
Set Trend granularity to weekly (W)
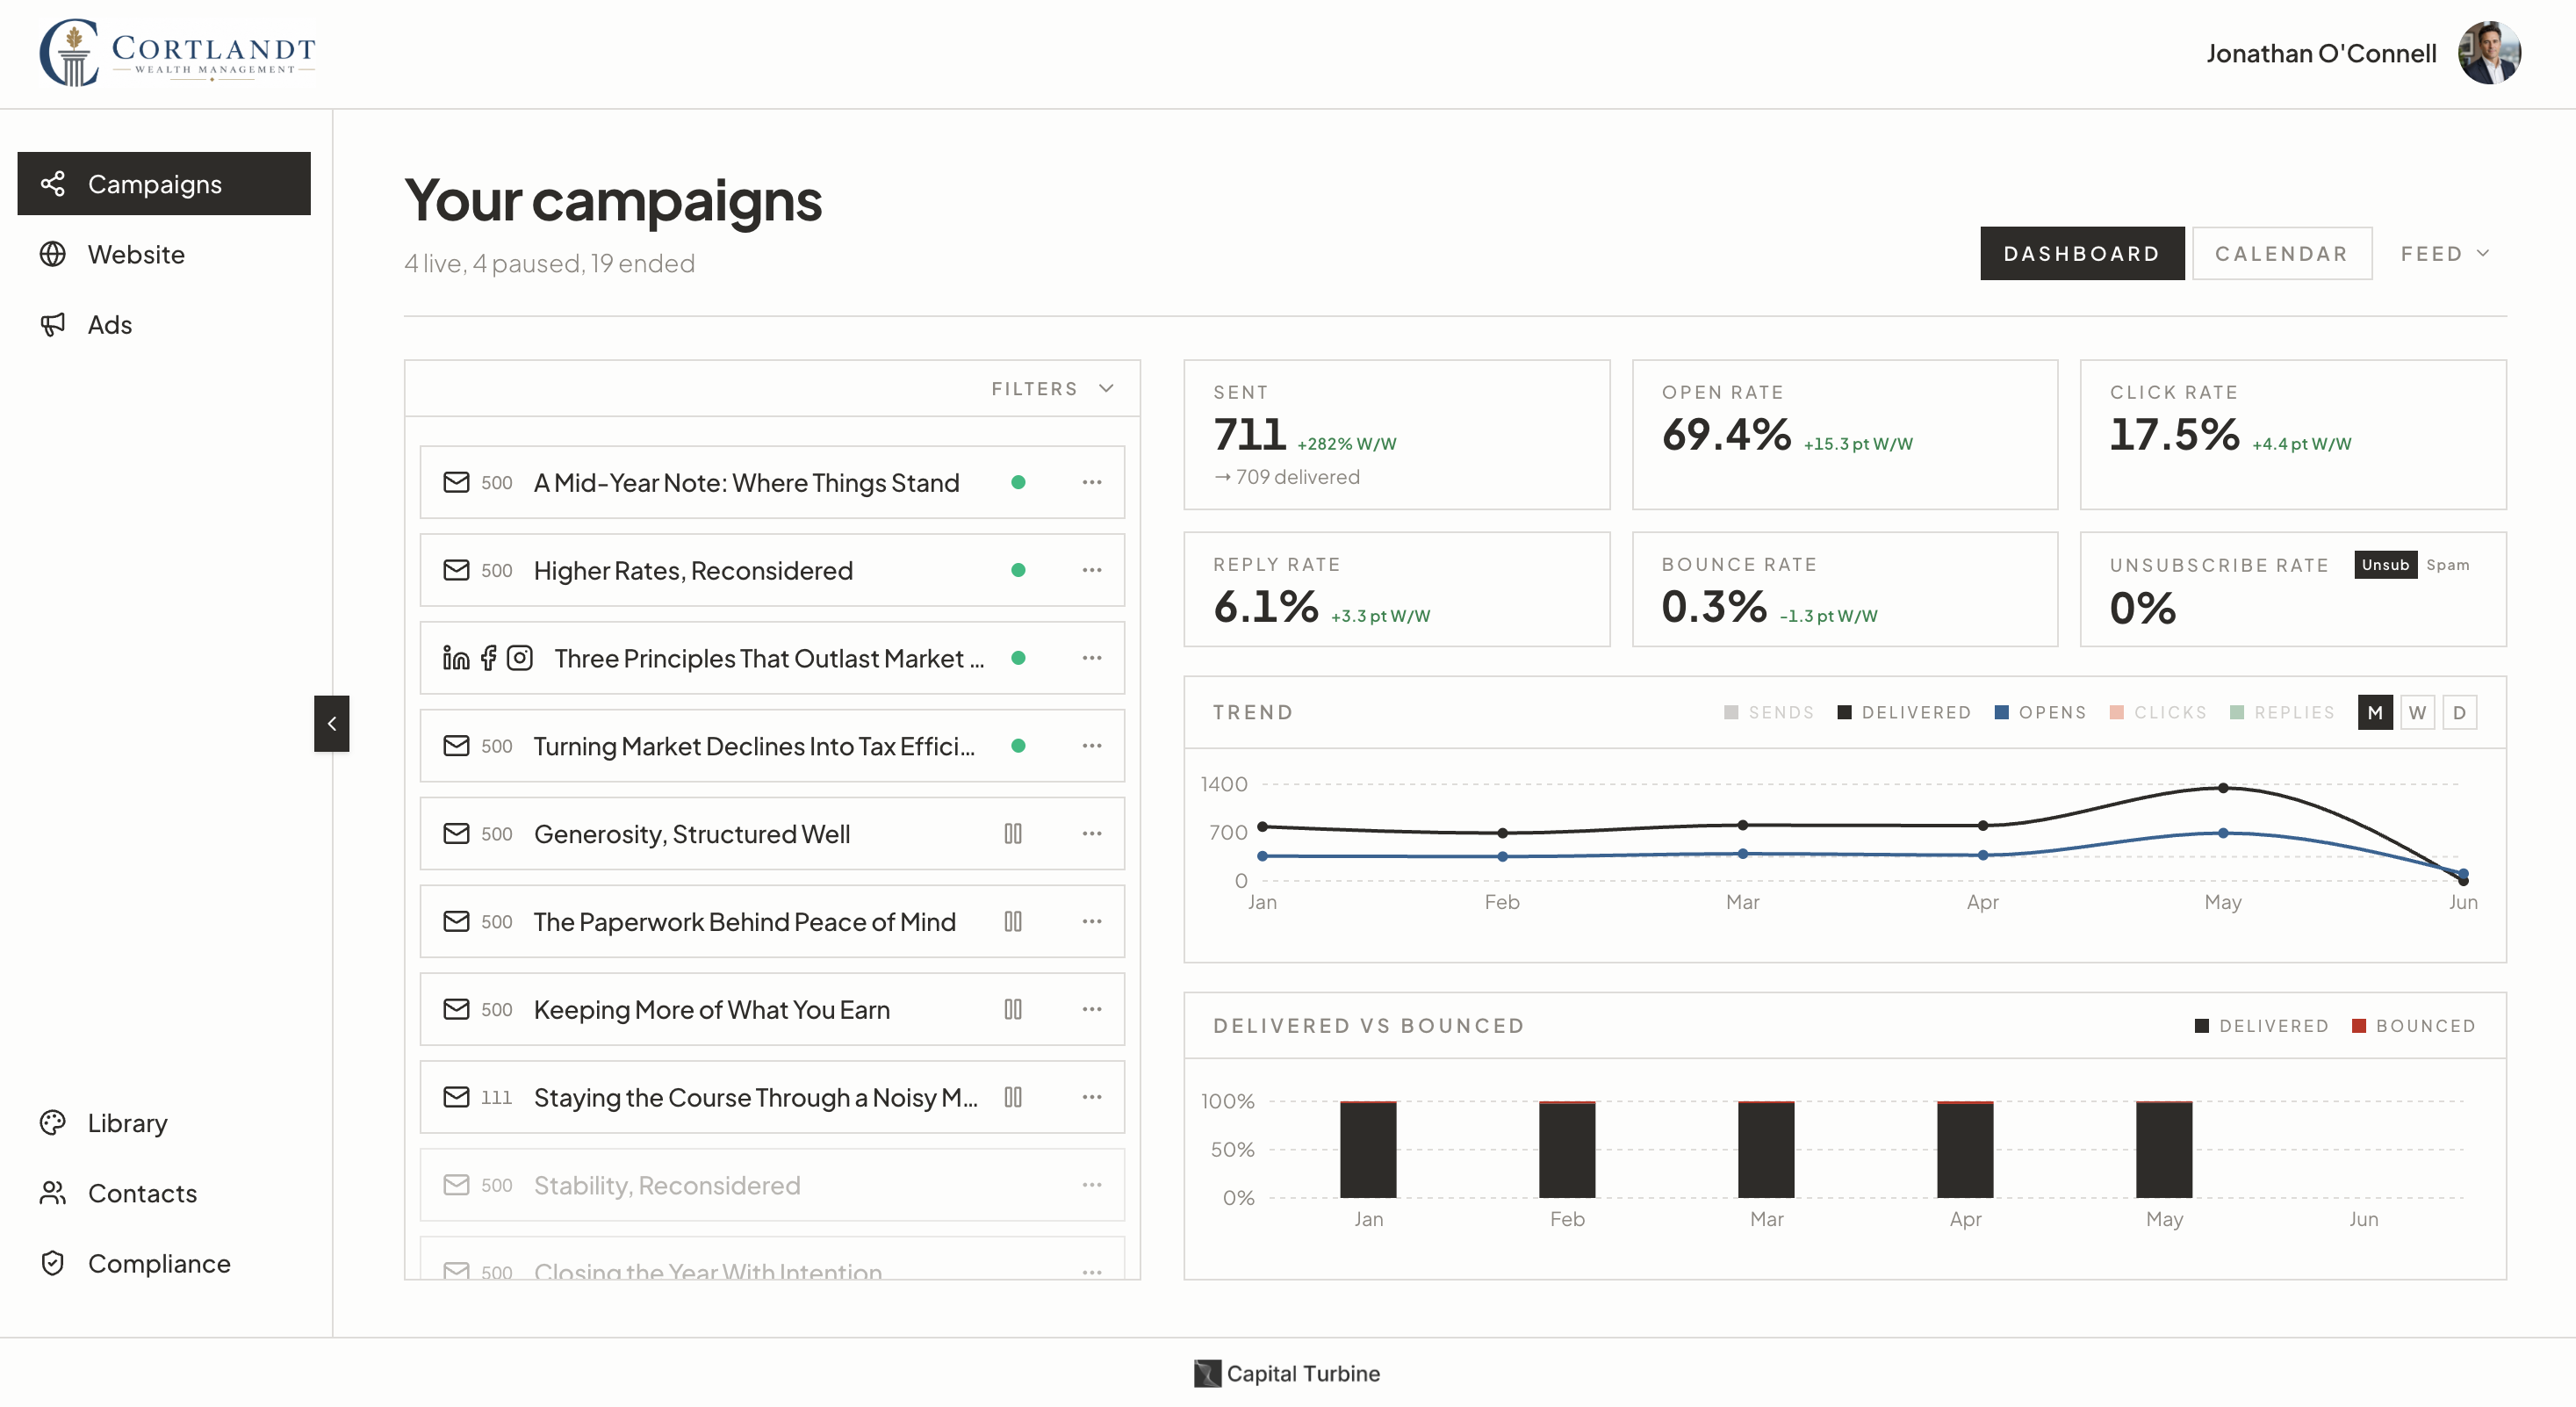2418,712
